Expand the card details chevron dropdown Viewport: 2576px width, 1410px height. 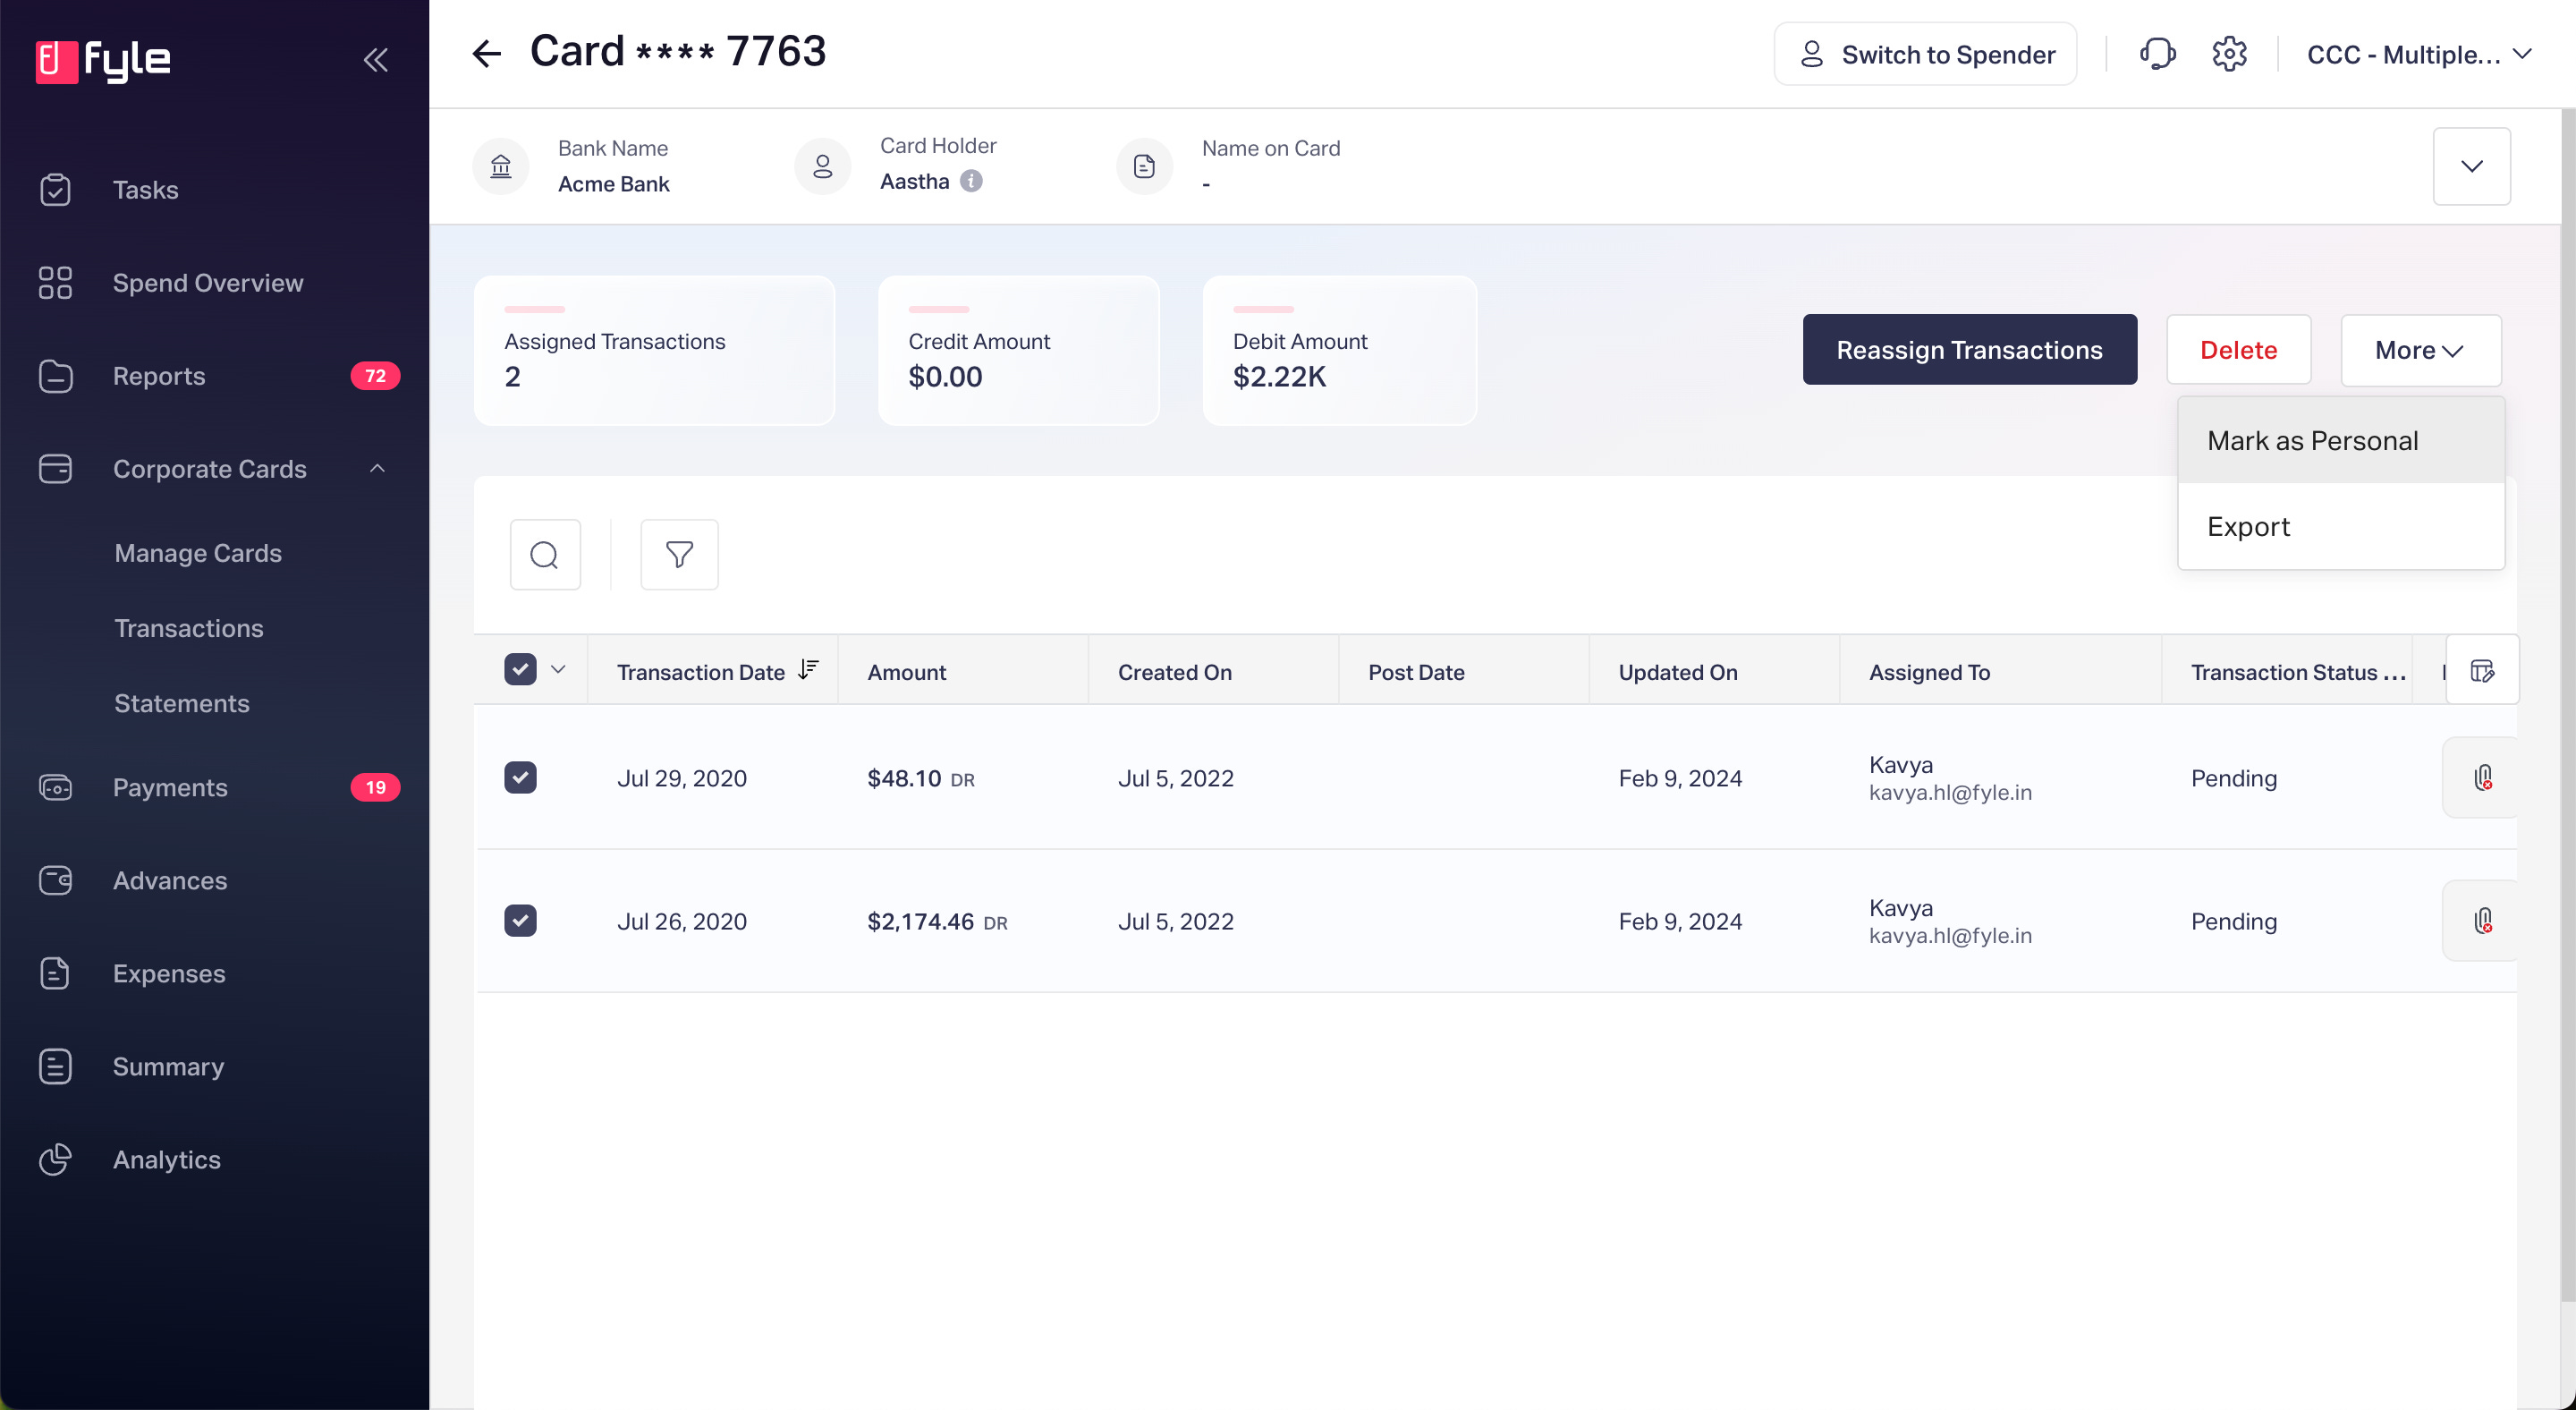click(x=2471, y=166)
